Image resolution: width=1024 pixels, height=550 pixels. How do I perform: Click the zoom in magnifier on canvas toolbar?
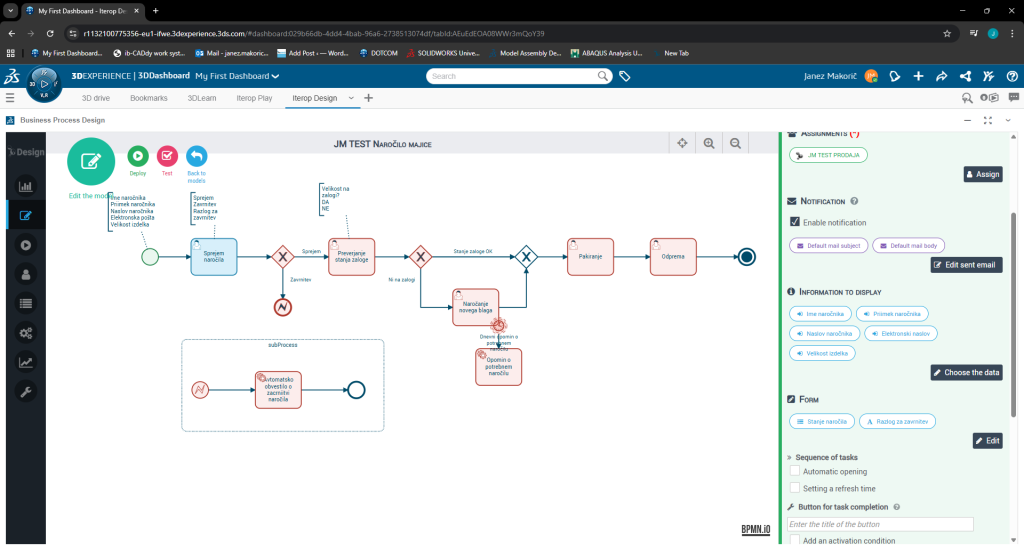(x=709, y=144)
